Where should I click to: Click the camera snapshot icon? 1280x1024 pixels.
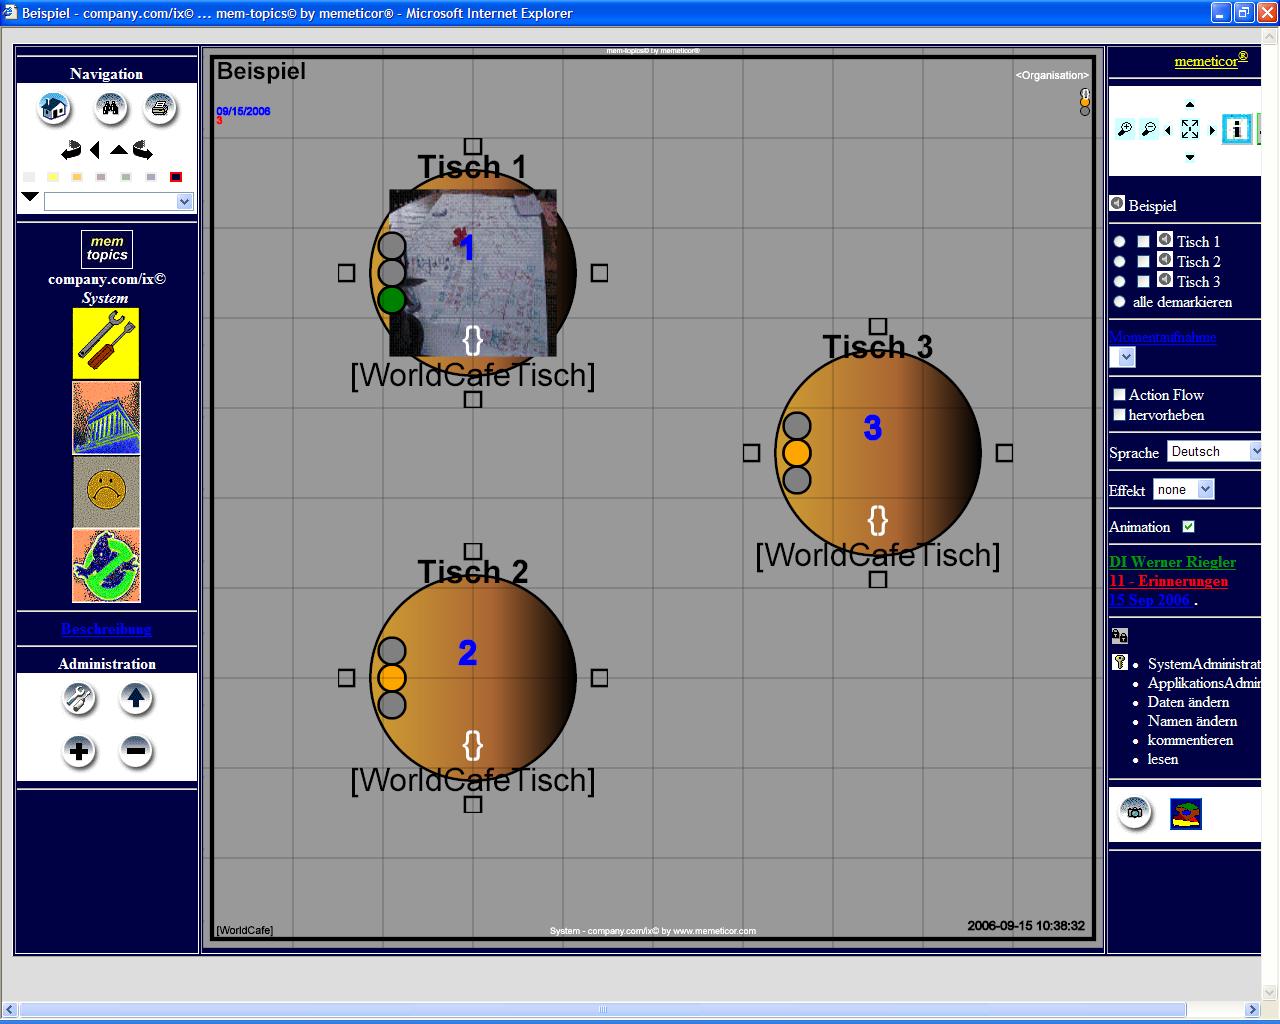(1134, 812)
